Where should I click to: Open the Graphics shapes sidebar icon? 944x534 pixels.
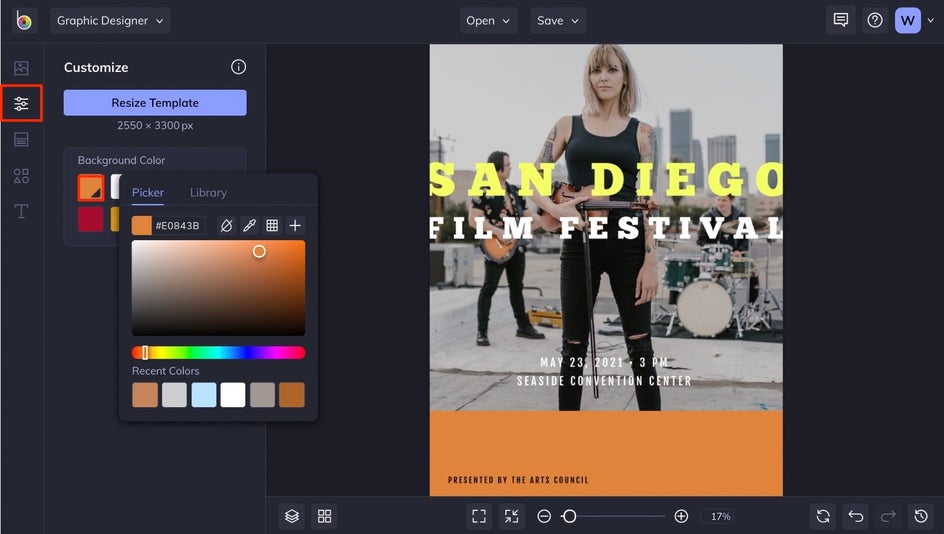(21, 176)
